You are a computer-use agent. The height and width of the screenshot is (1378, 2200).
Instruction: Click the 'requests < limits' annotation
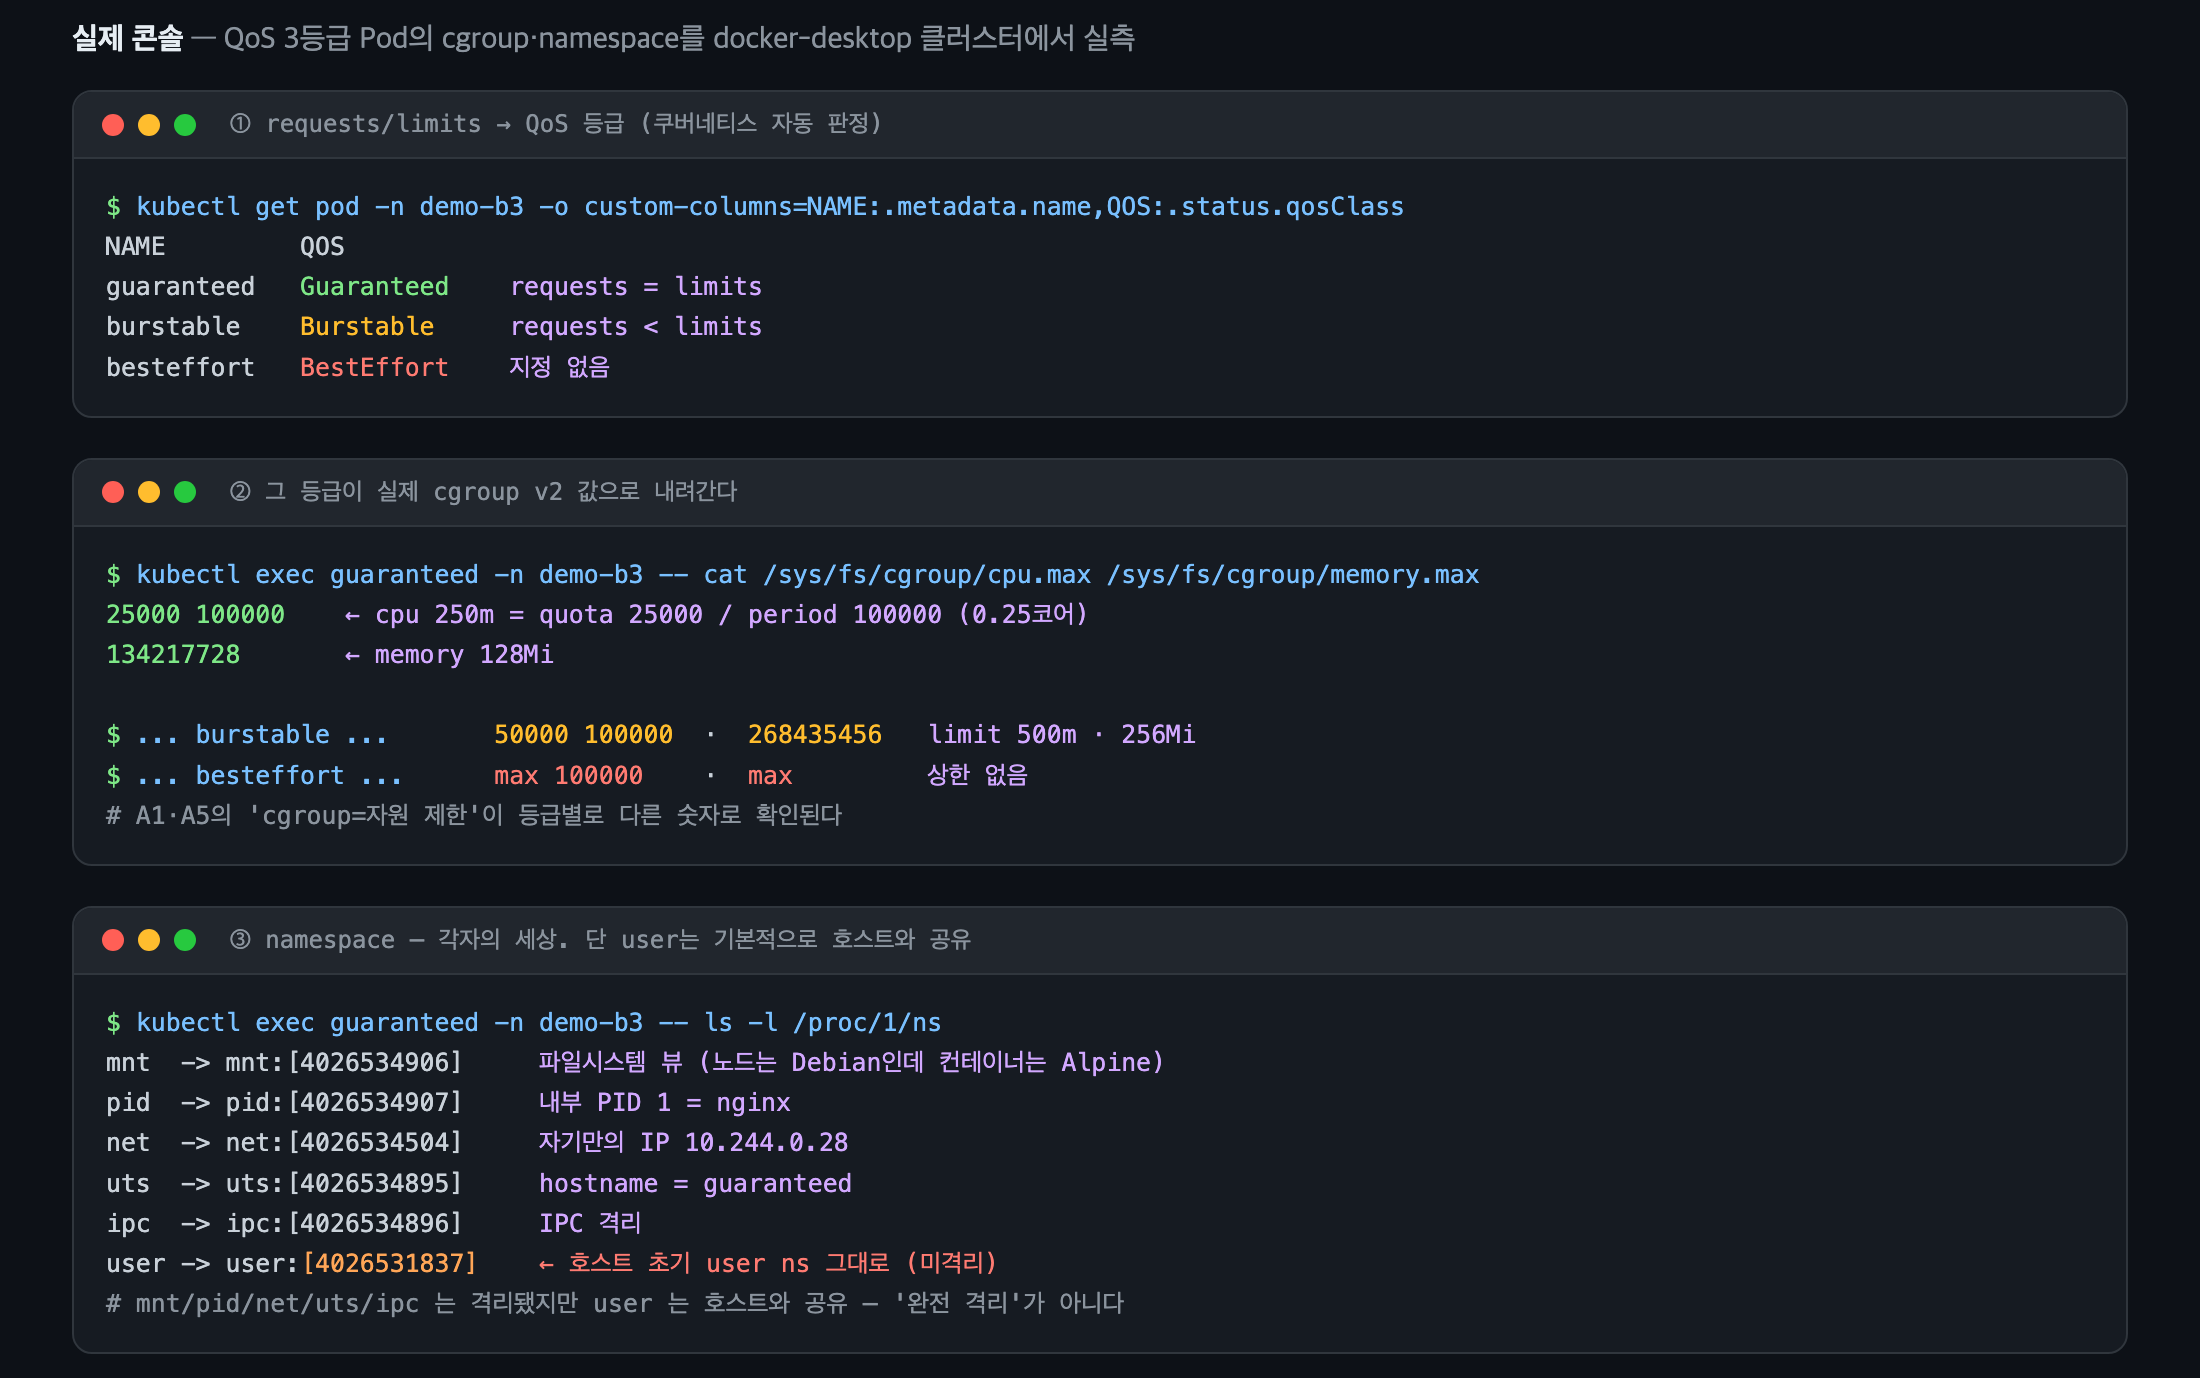click(636, 327)
